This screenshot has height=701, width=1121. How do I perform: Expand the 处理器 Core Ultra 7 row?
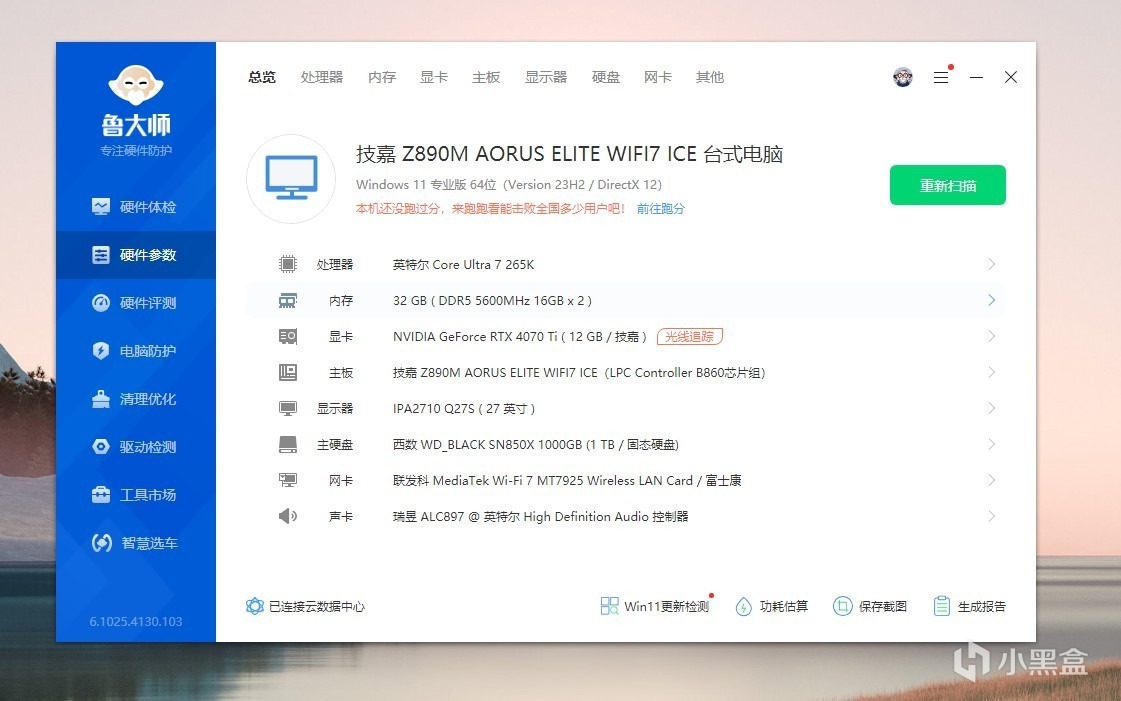click(626, 264)
